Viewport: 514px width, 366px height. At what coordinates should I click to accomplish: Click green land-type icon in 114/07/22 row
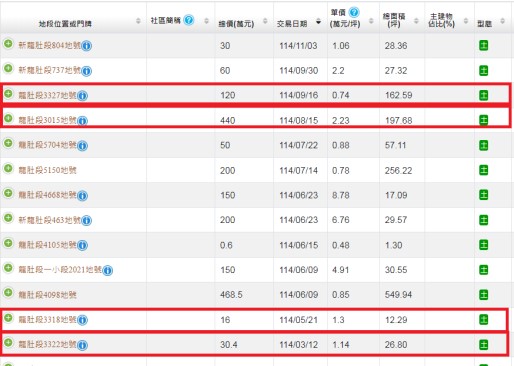pos(483,145)
